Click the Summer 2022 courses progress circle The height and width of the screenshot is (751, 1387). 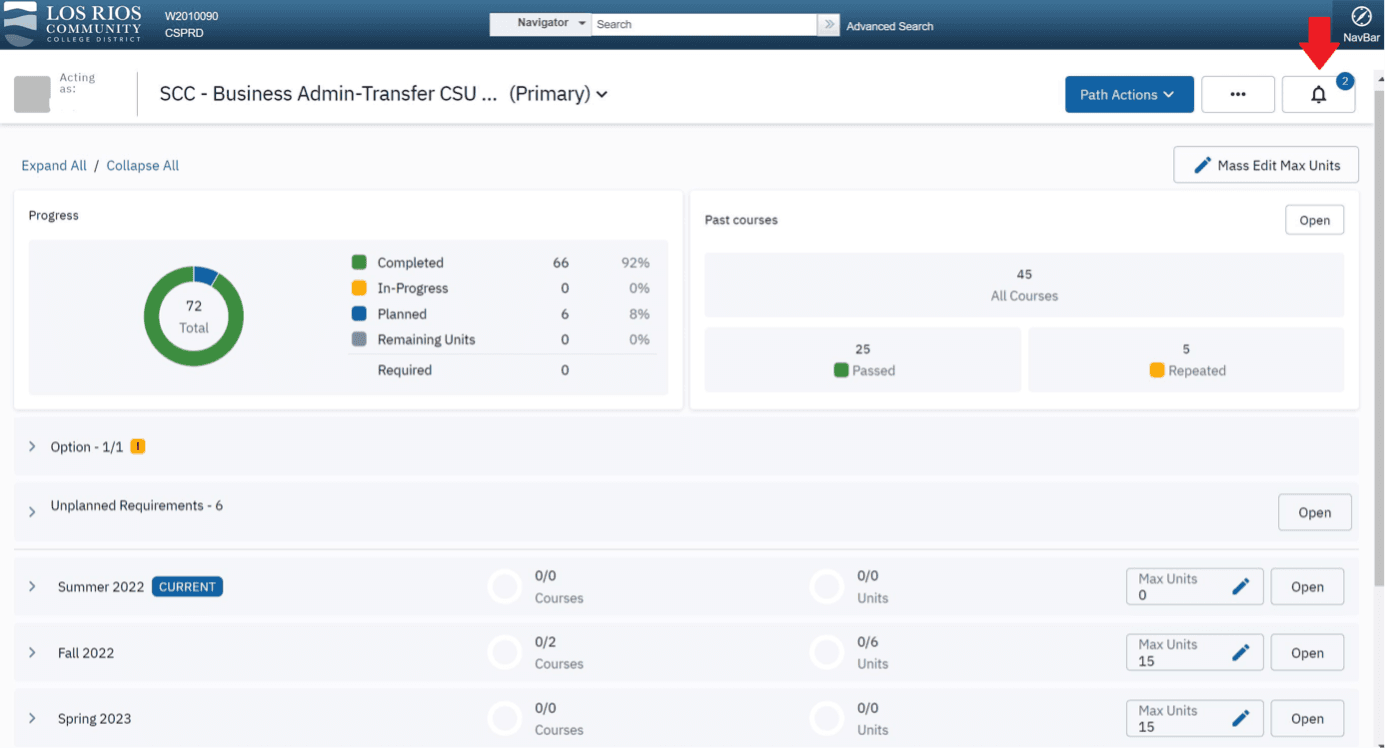[505, 587]
